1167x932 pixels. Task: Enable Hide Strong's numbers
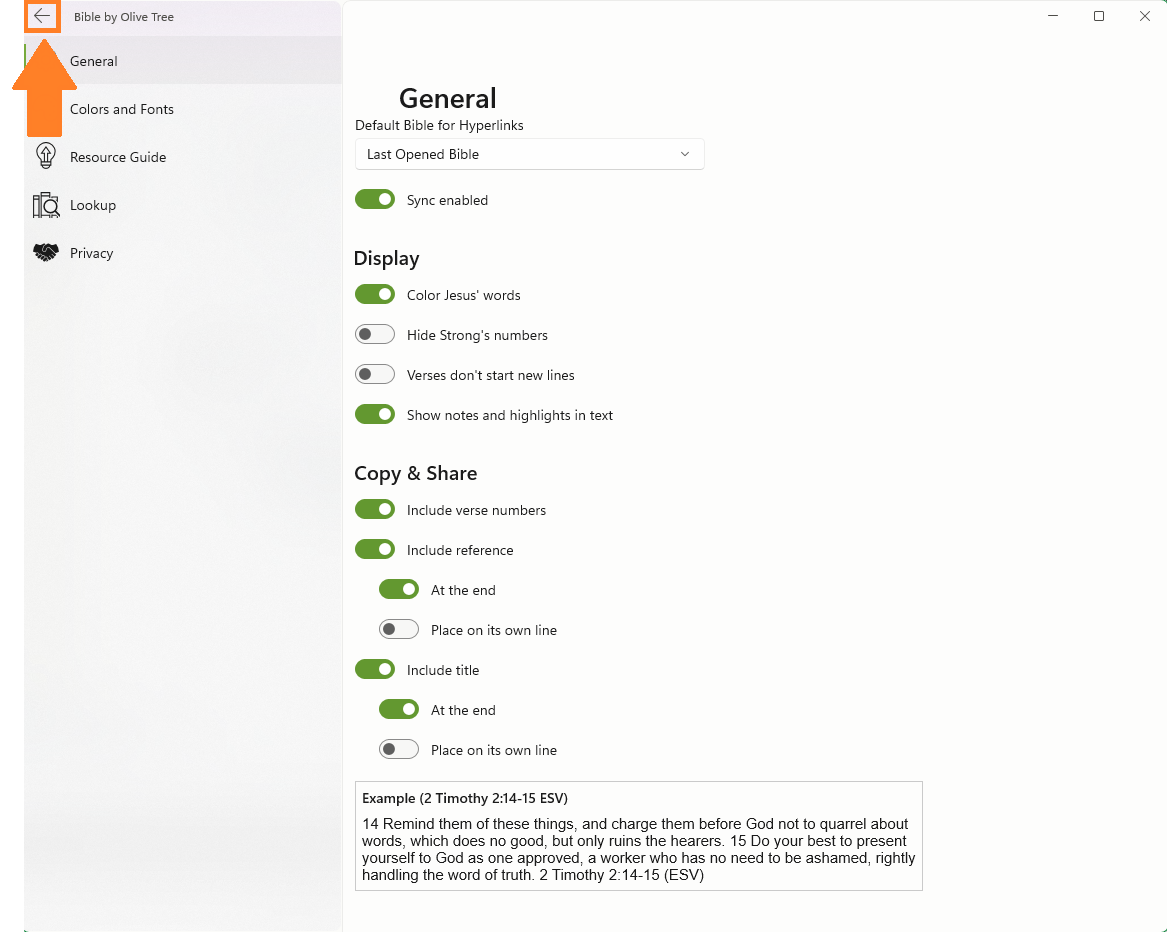[374, 335]
